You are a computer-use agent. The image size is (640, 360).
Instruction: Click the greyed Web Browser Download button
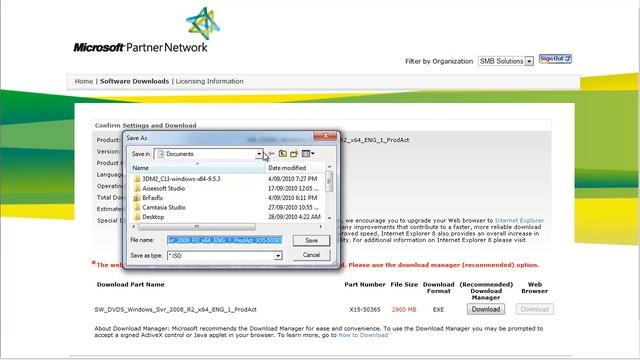coord(535,309)
